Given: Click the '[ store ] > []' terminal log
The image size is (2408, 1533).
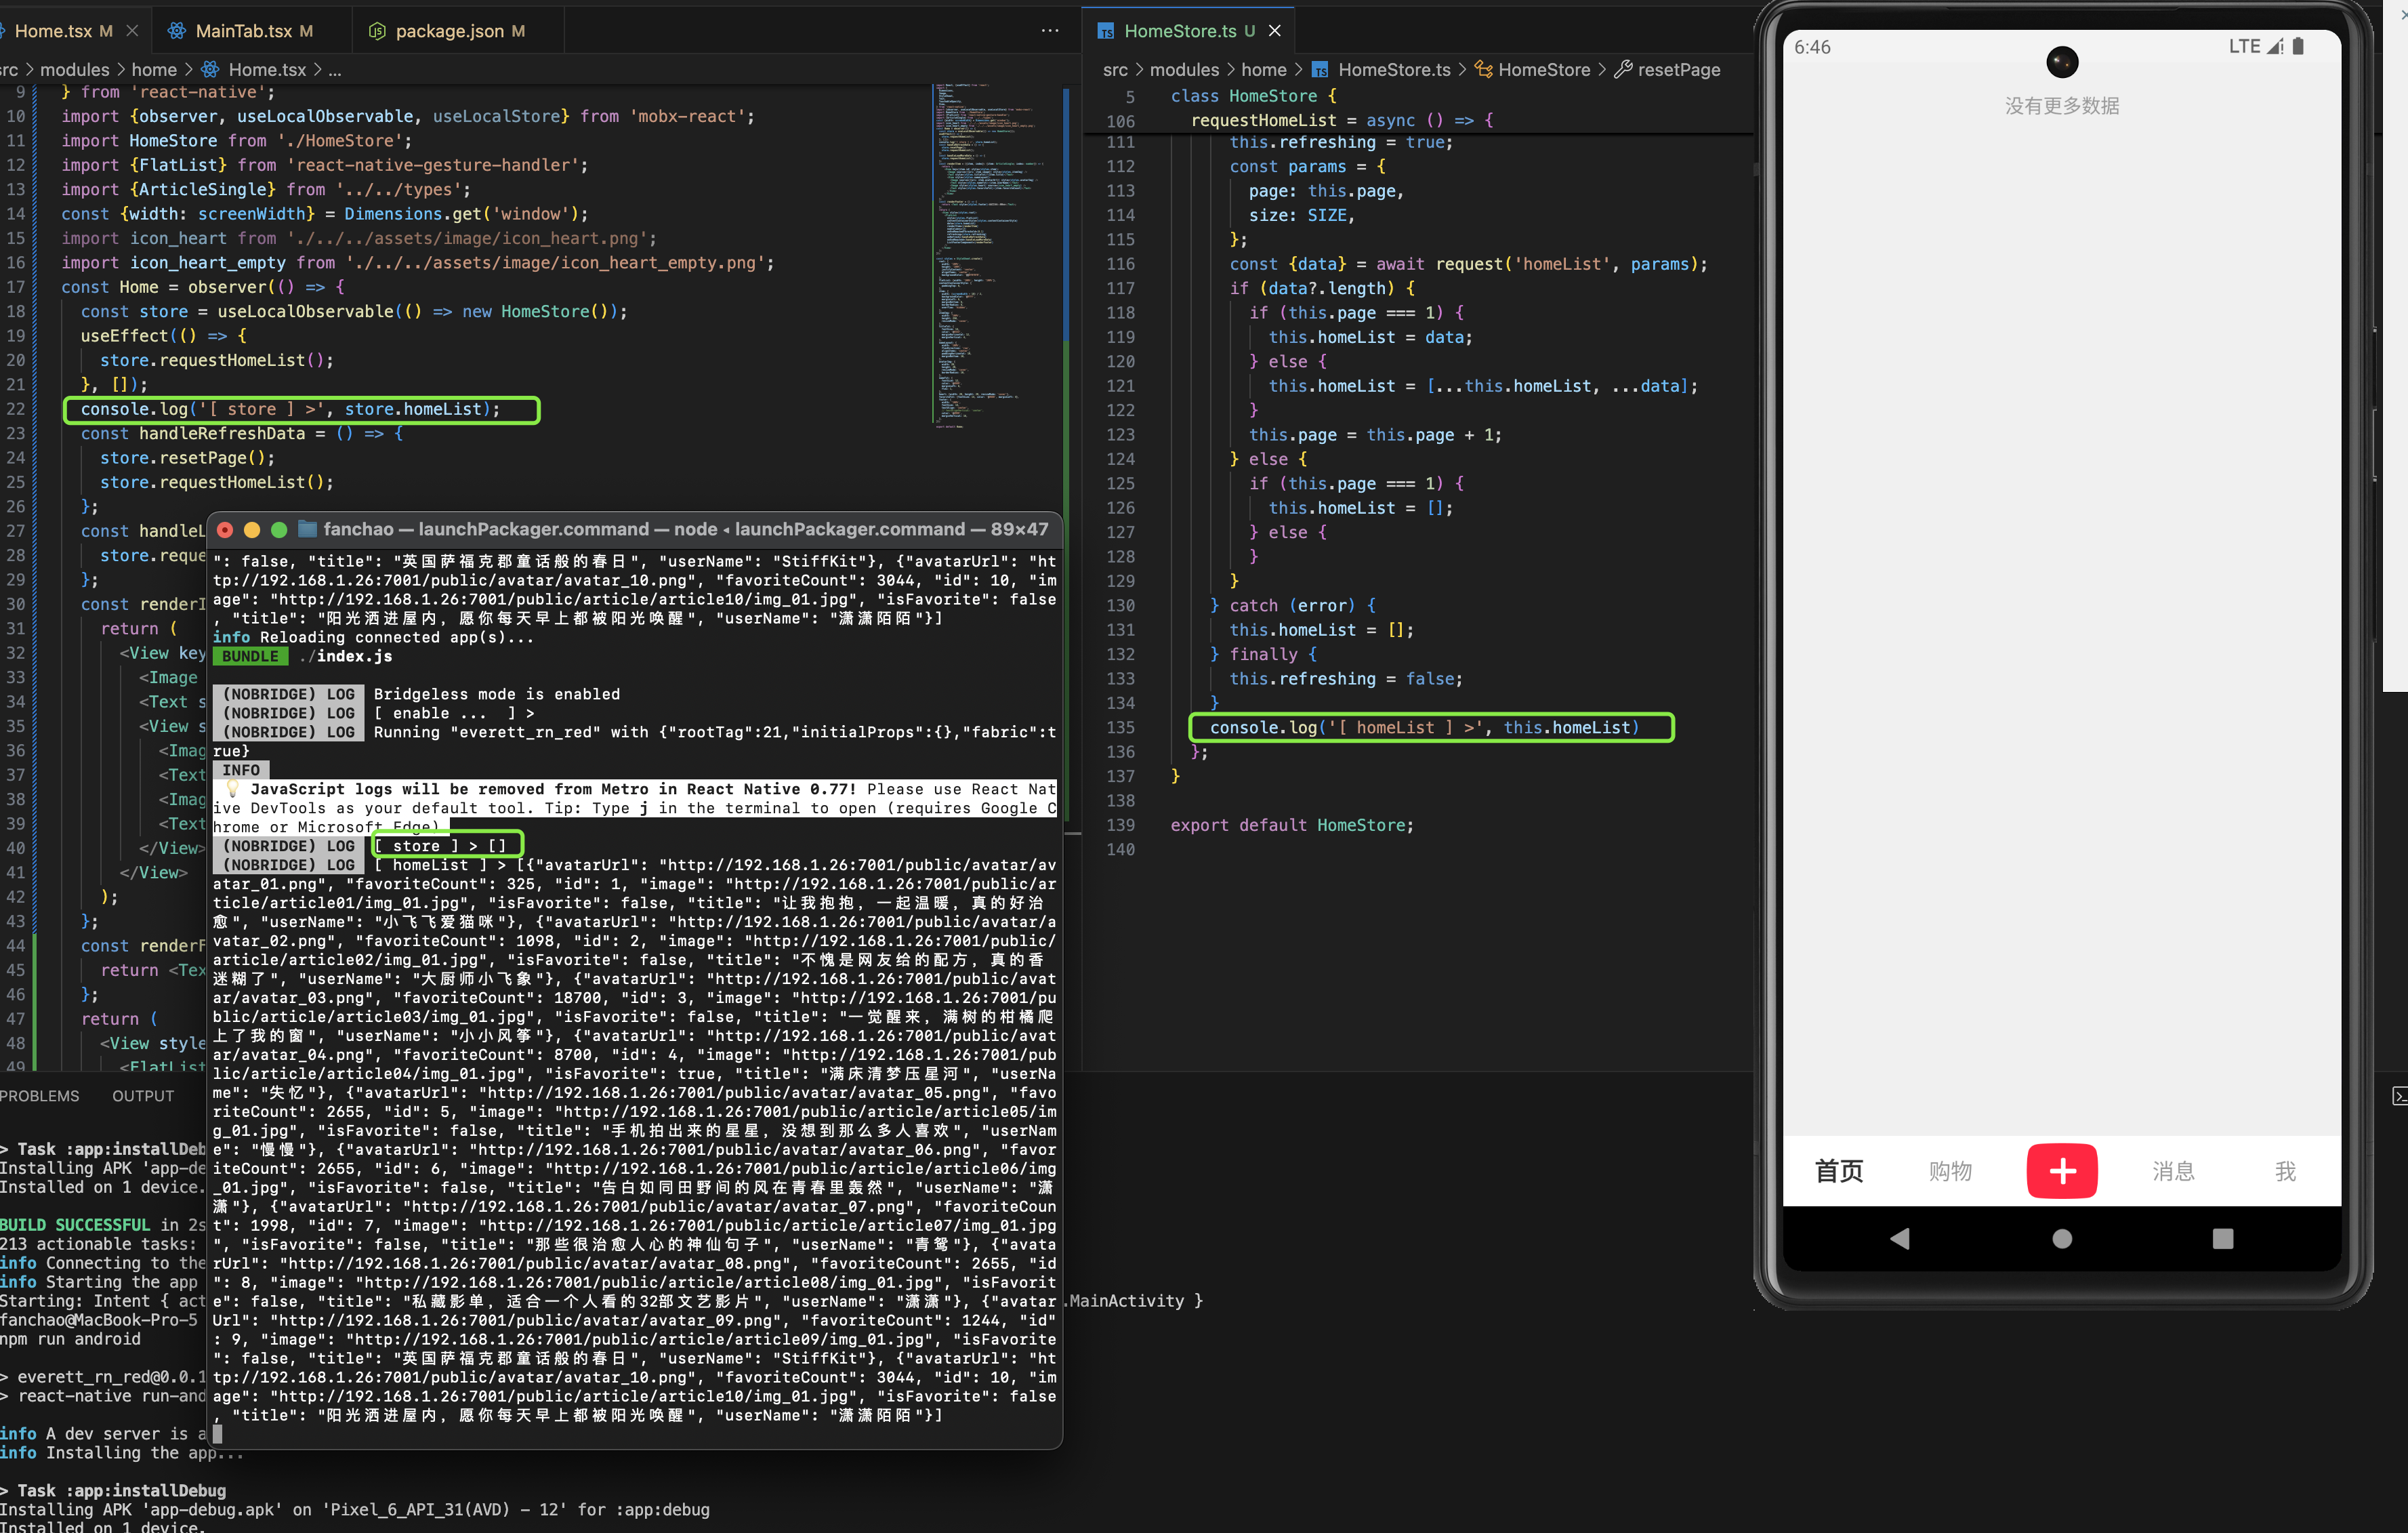Looking at the screenshot, I should click(440, 846).
